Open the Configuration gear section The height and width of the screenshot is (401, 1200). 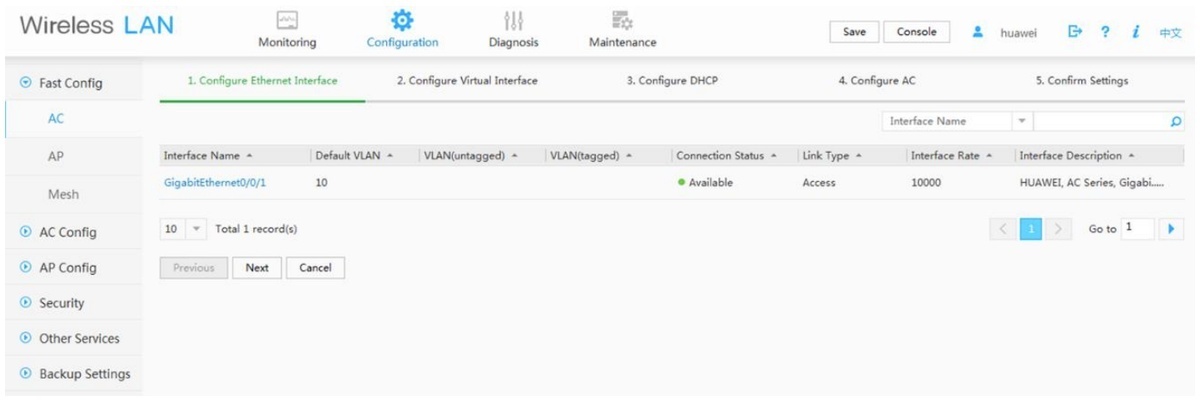coord(402,30)
